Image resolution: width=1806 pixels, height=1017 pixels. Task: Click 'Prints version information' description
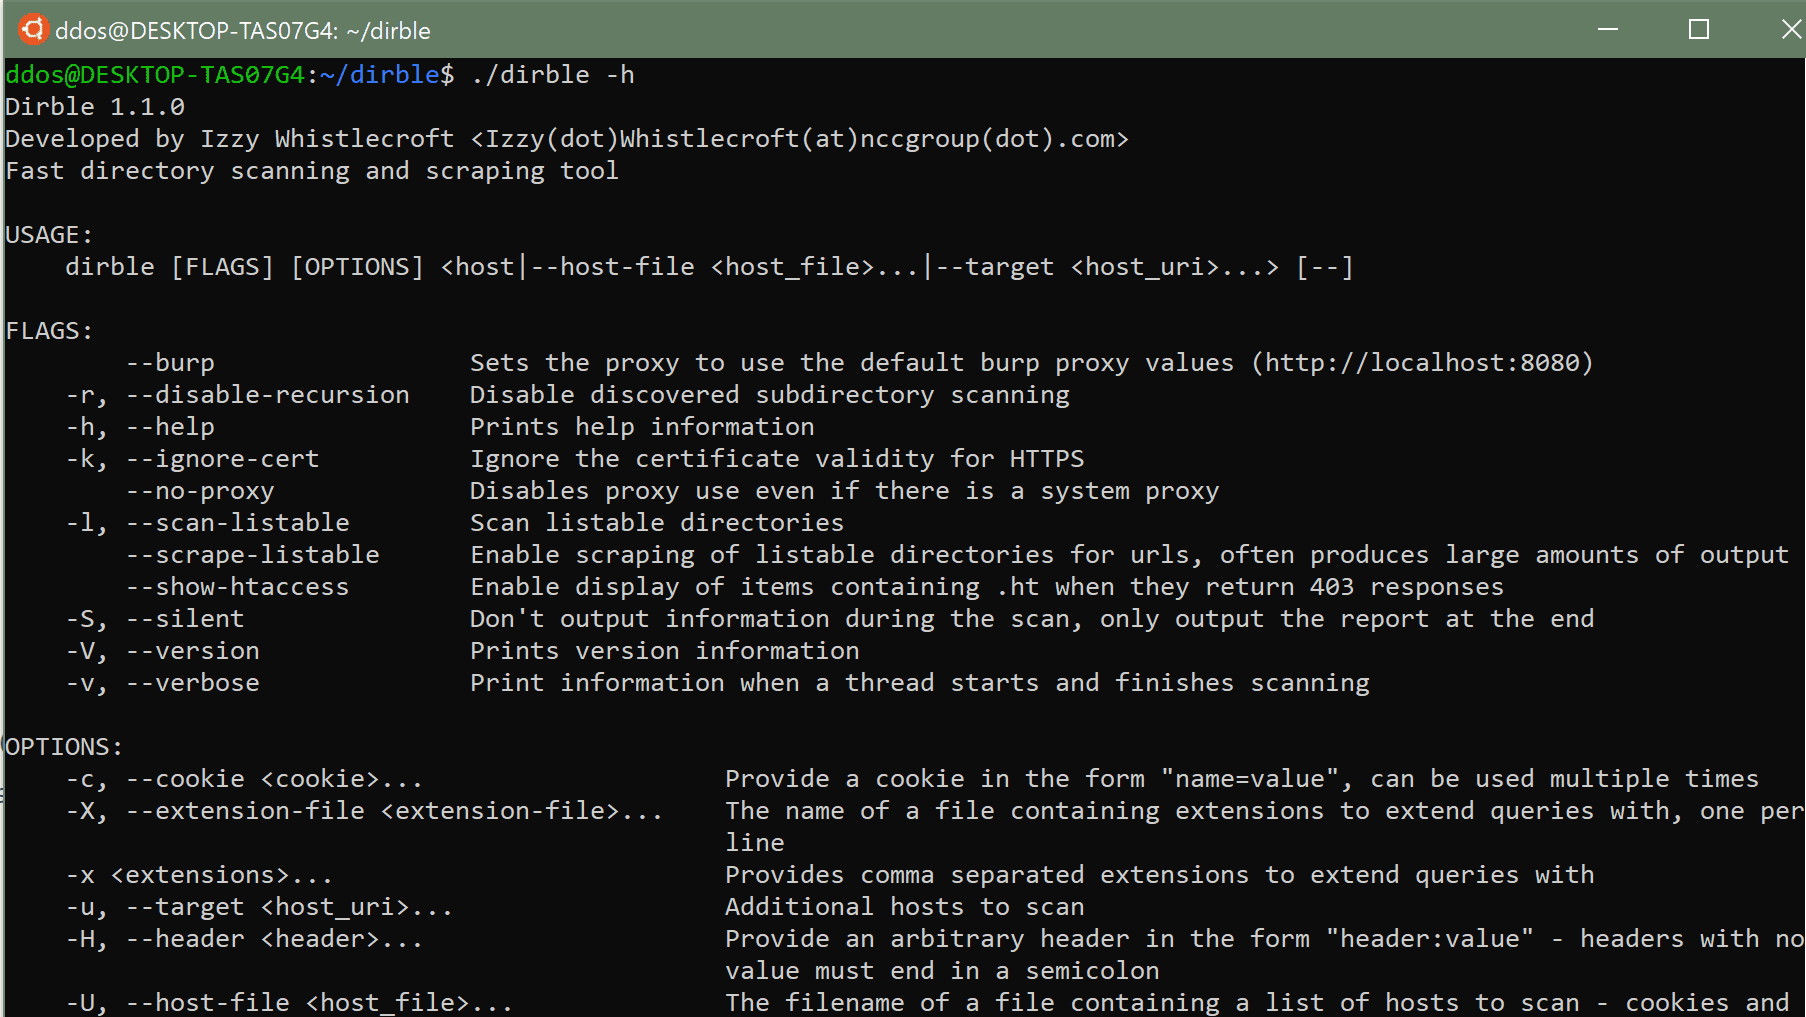665,651
